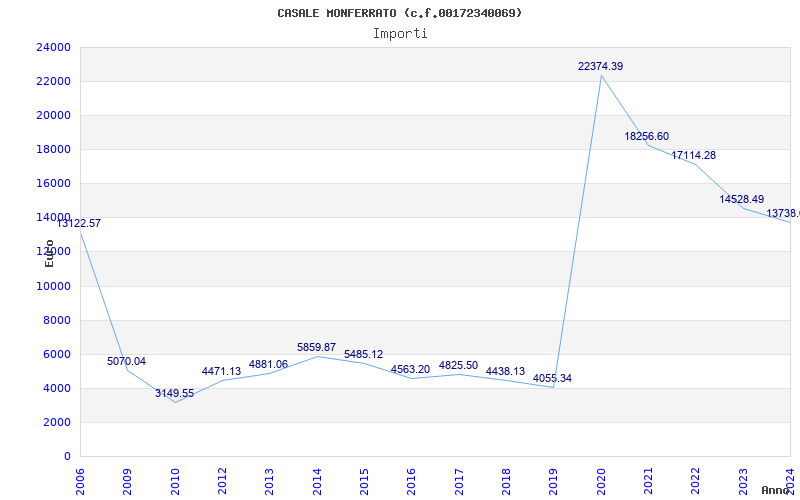
Task: Click y-axis value 6000
Action: tap(56, 355)
